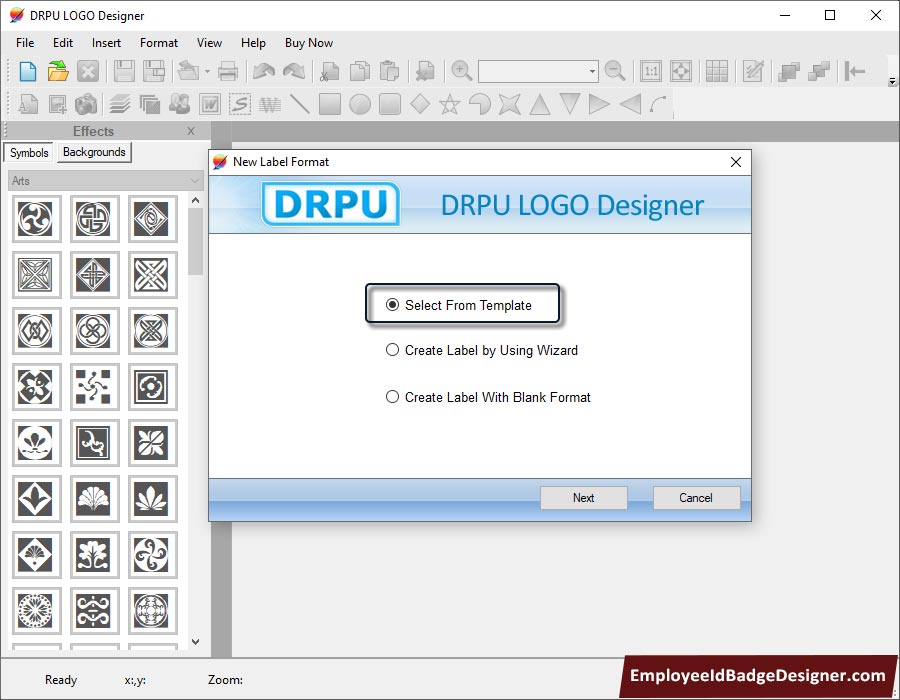Switch to the Symbols tab

29,153
